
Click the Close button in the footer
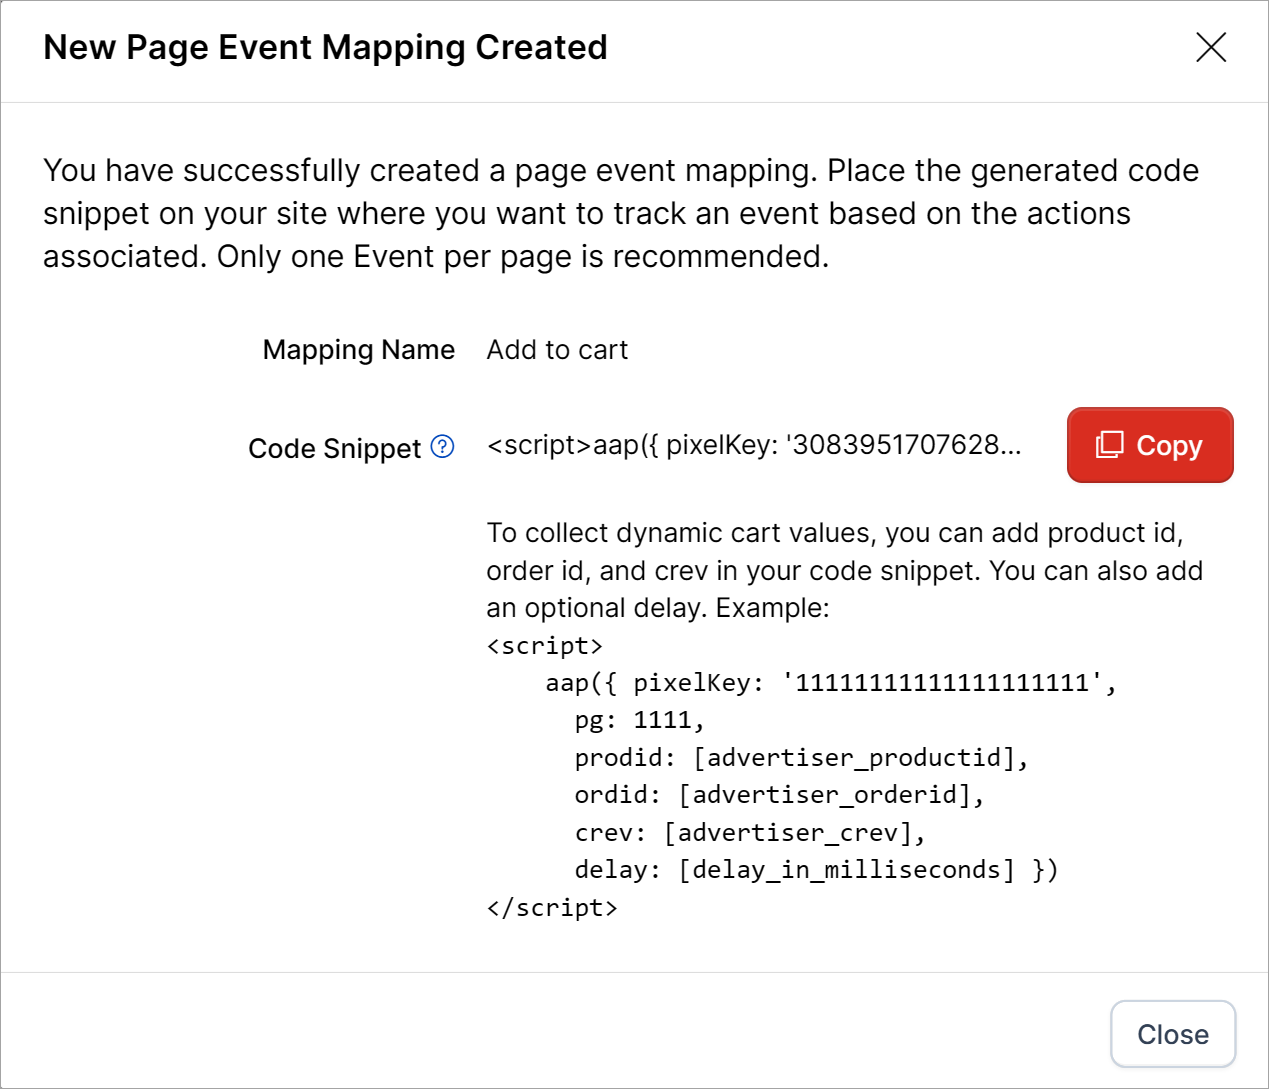(x=1172, y=1034)
